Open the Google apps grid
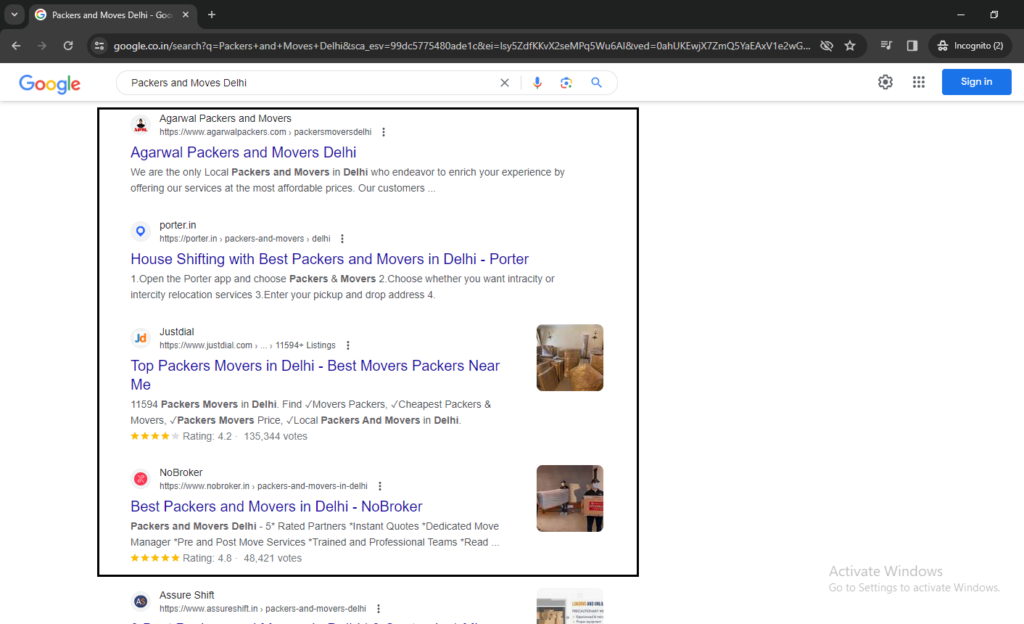The height and width of the screenshot is (624, 1024). (919, 82)
